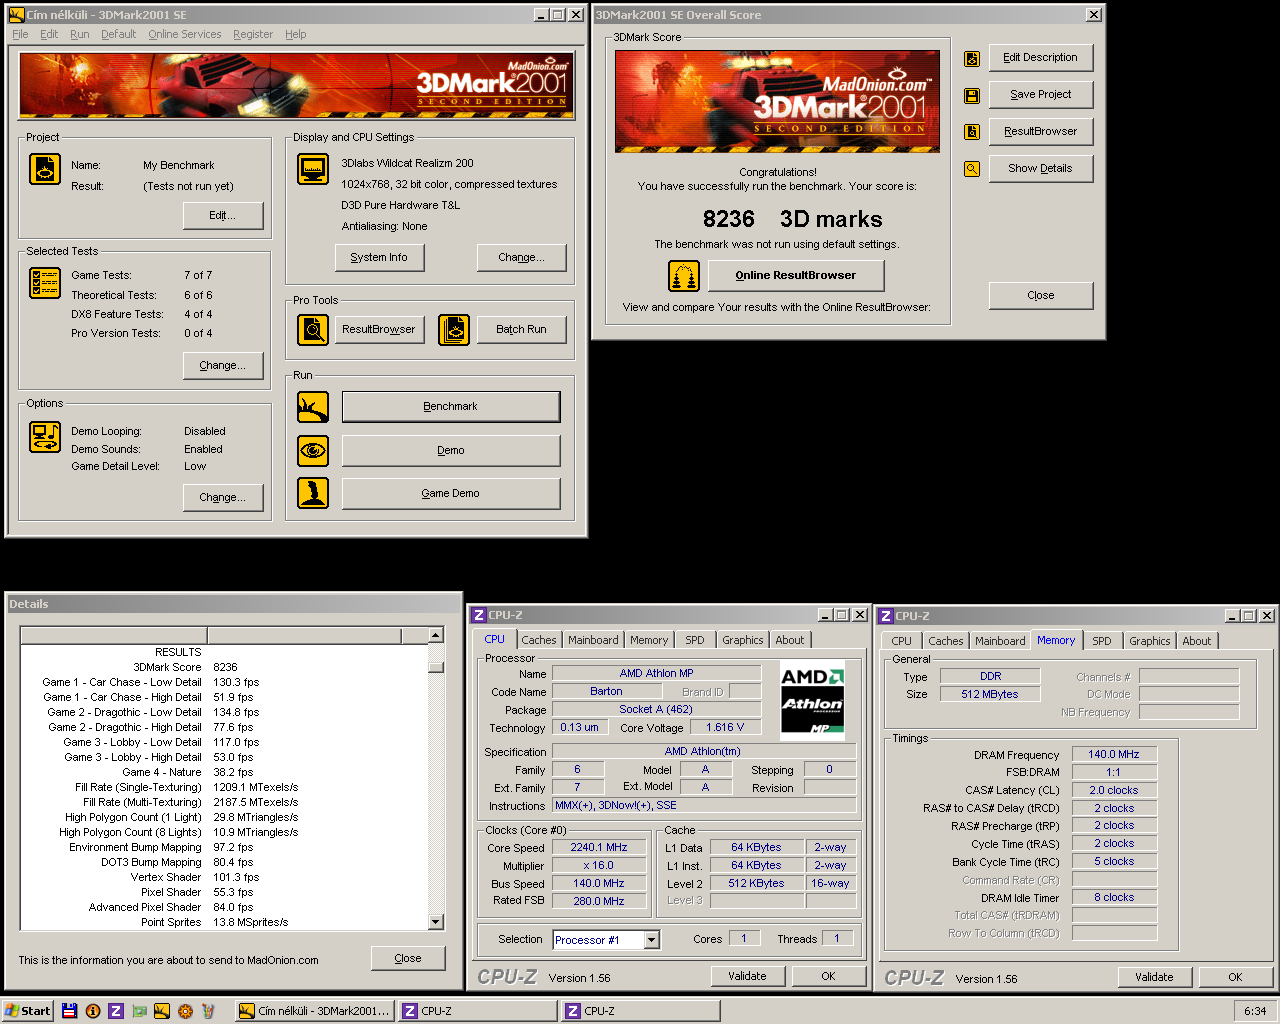Click the 3DMark icon in quick launch

pos(162,1011)
